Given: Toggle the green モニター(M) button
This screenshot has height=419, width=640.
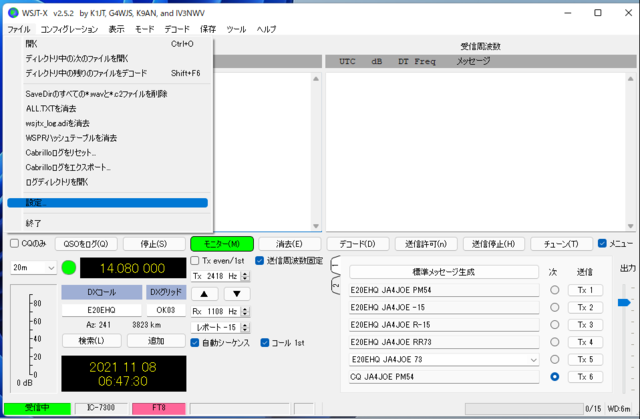Looking at the screenshot, I should click(222, 244).
